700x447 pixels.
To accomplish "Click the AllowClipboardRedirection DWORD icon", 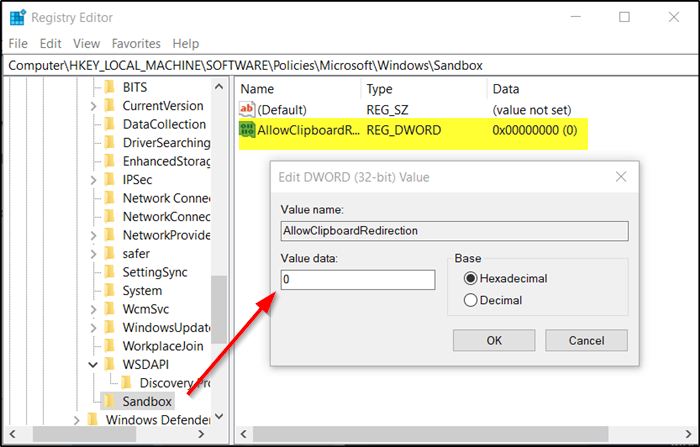I will [247, 130].
